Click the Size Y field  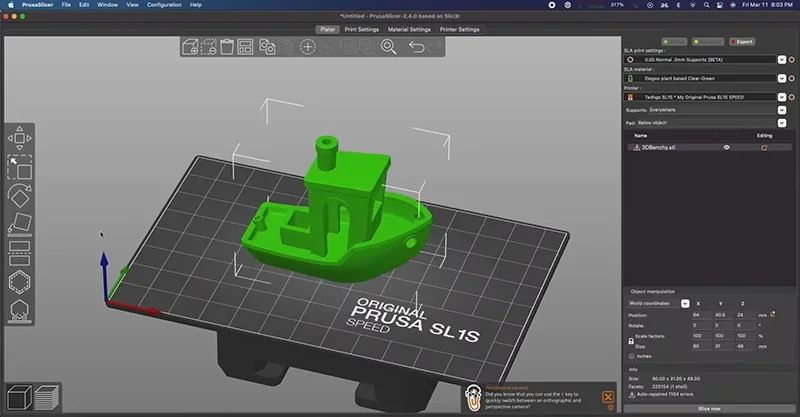tap(723, 346)
